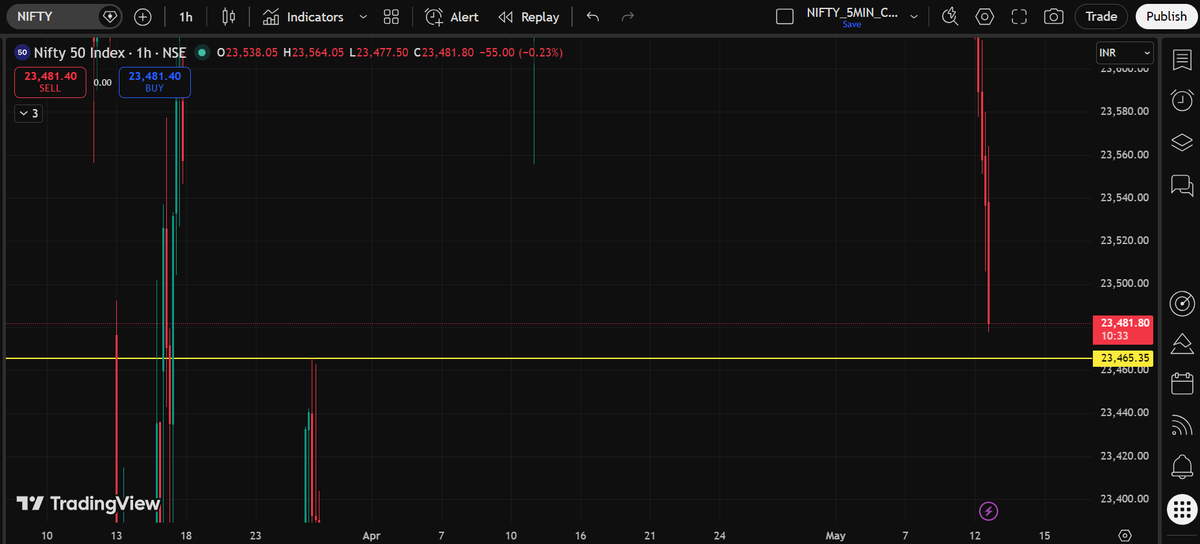Click the 0.00 spread value
This screenshot has width=1200, height=544.
click(102, 82)
